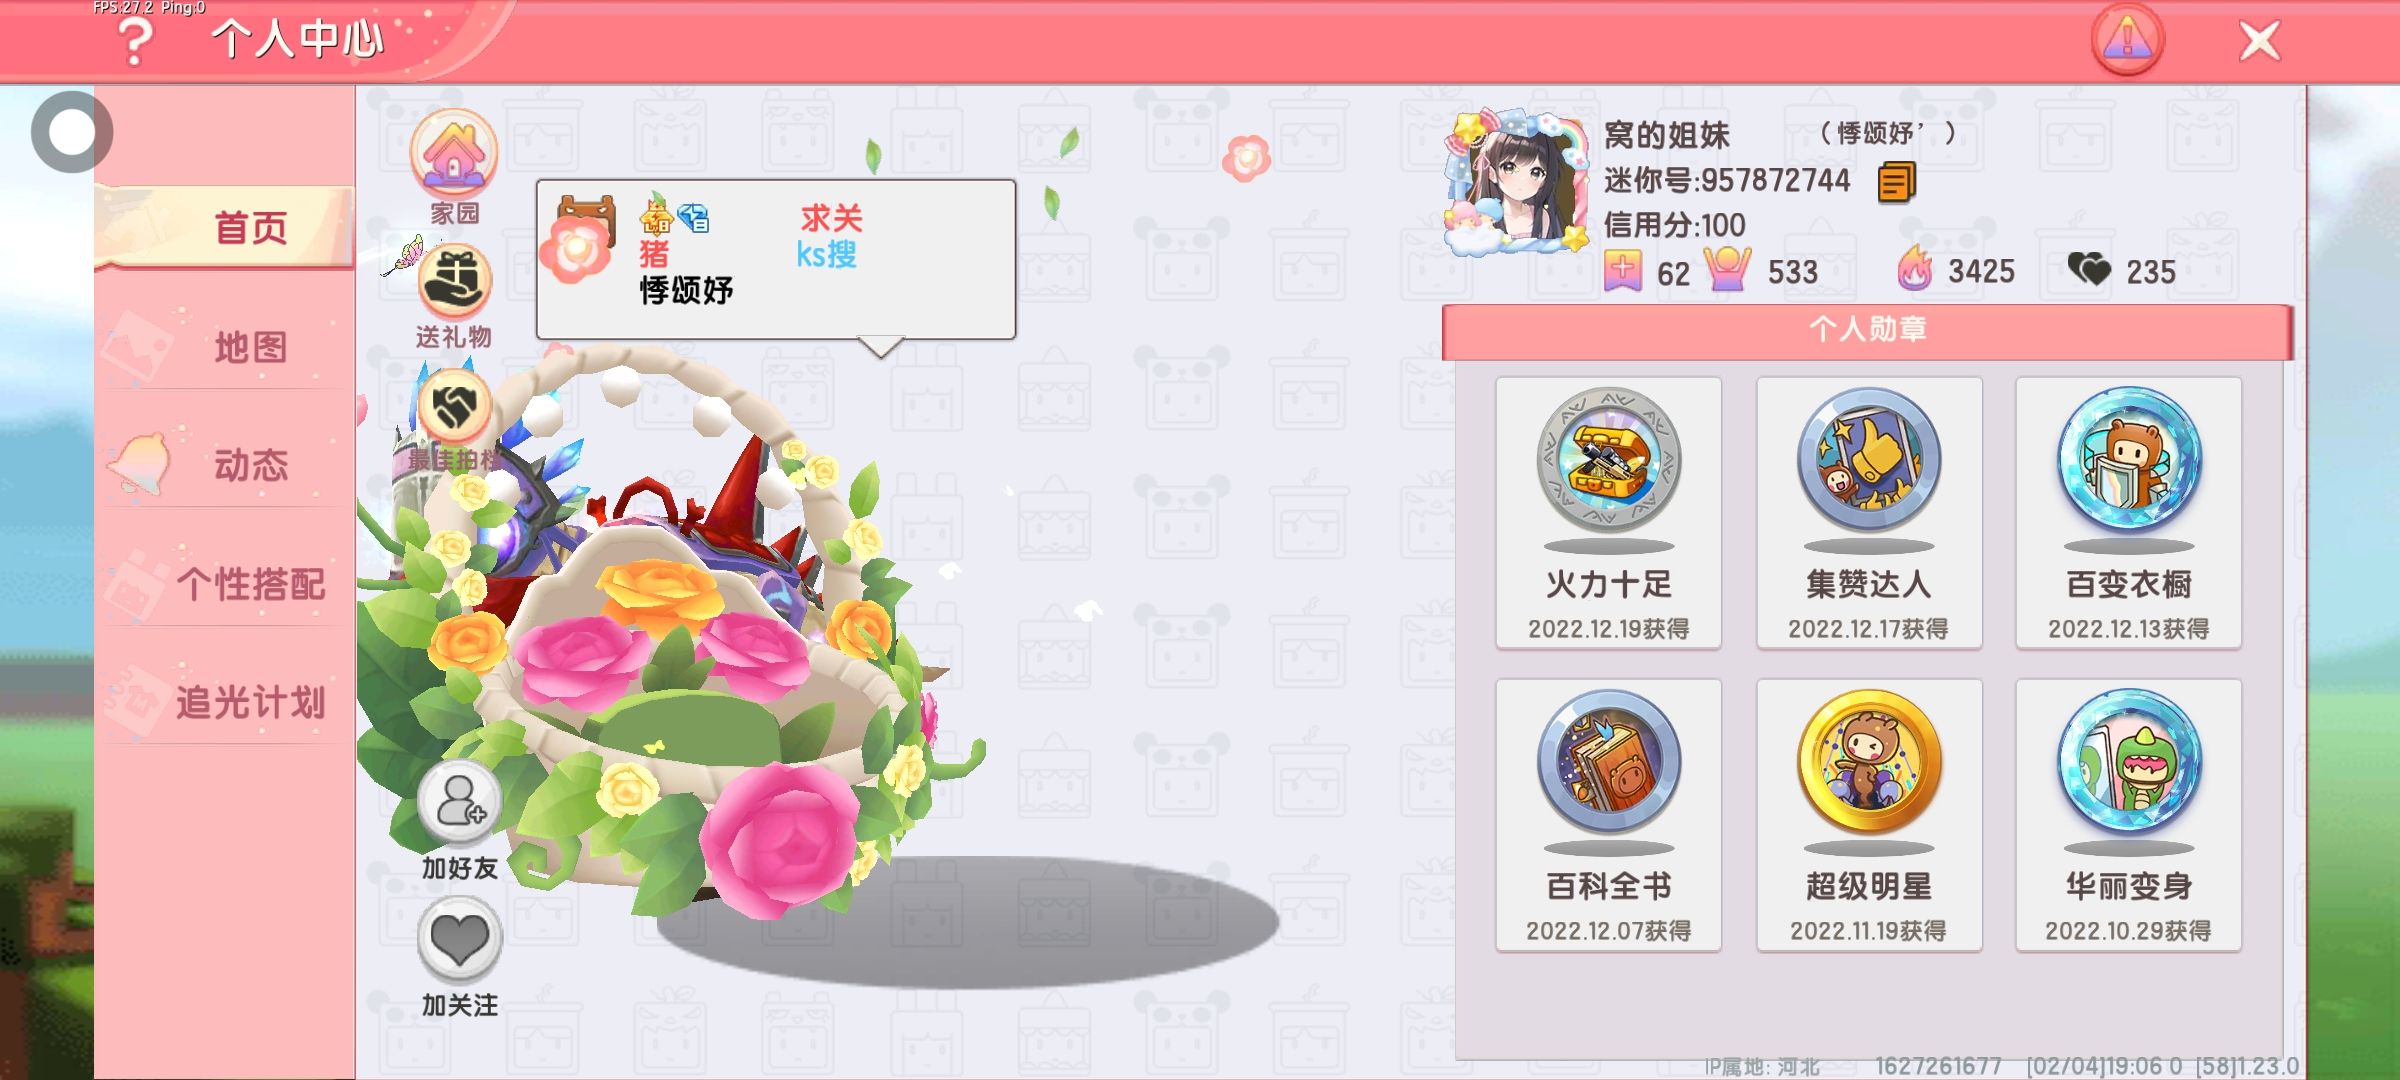Image resolution: width=2400 pixels, height=1080 pixels.
Task: Open the 超级明星 gold medal
Action: [x=1868, y=815]
